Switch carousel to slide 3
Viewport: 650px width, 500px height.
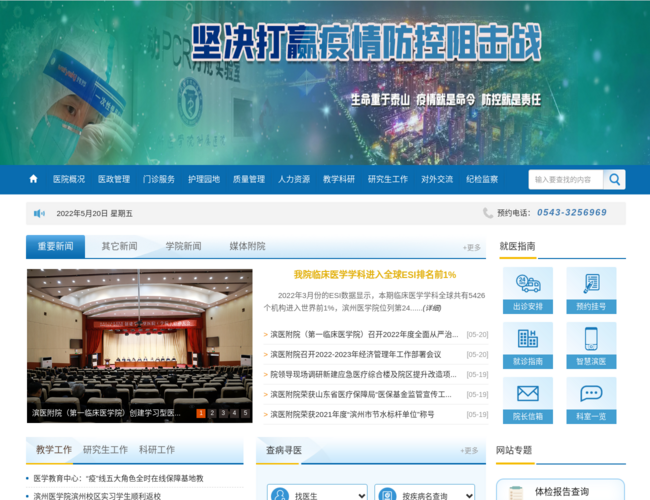[223, 413]
